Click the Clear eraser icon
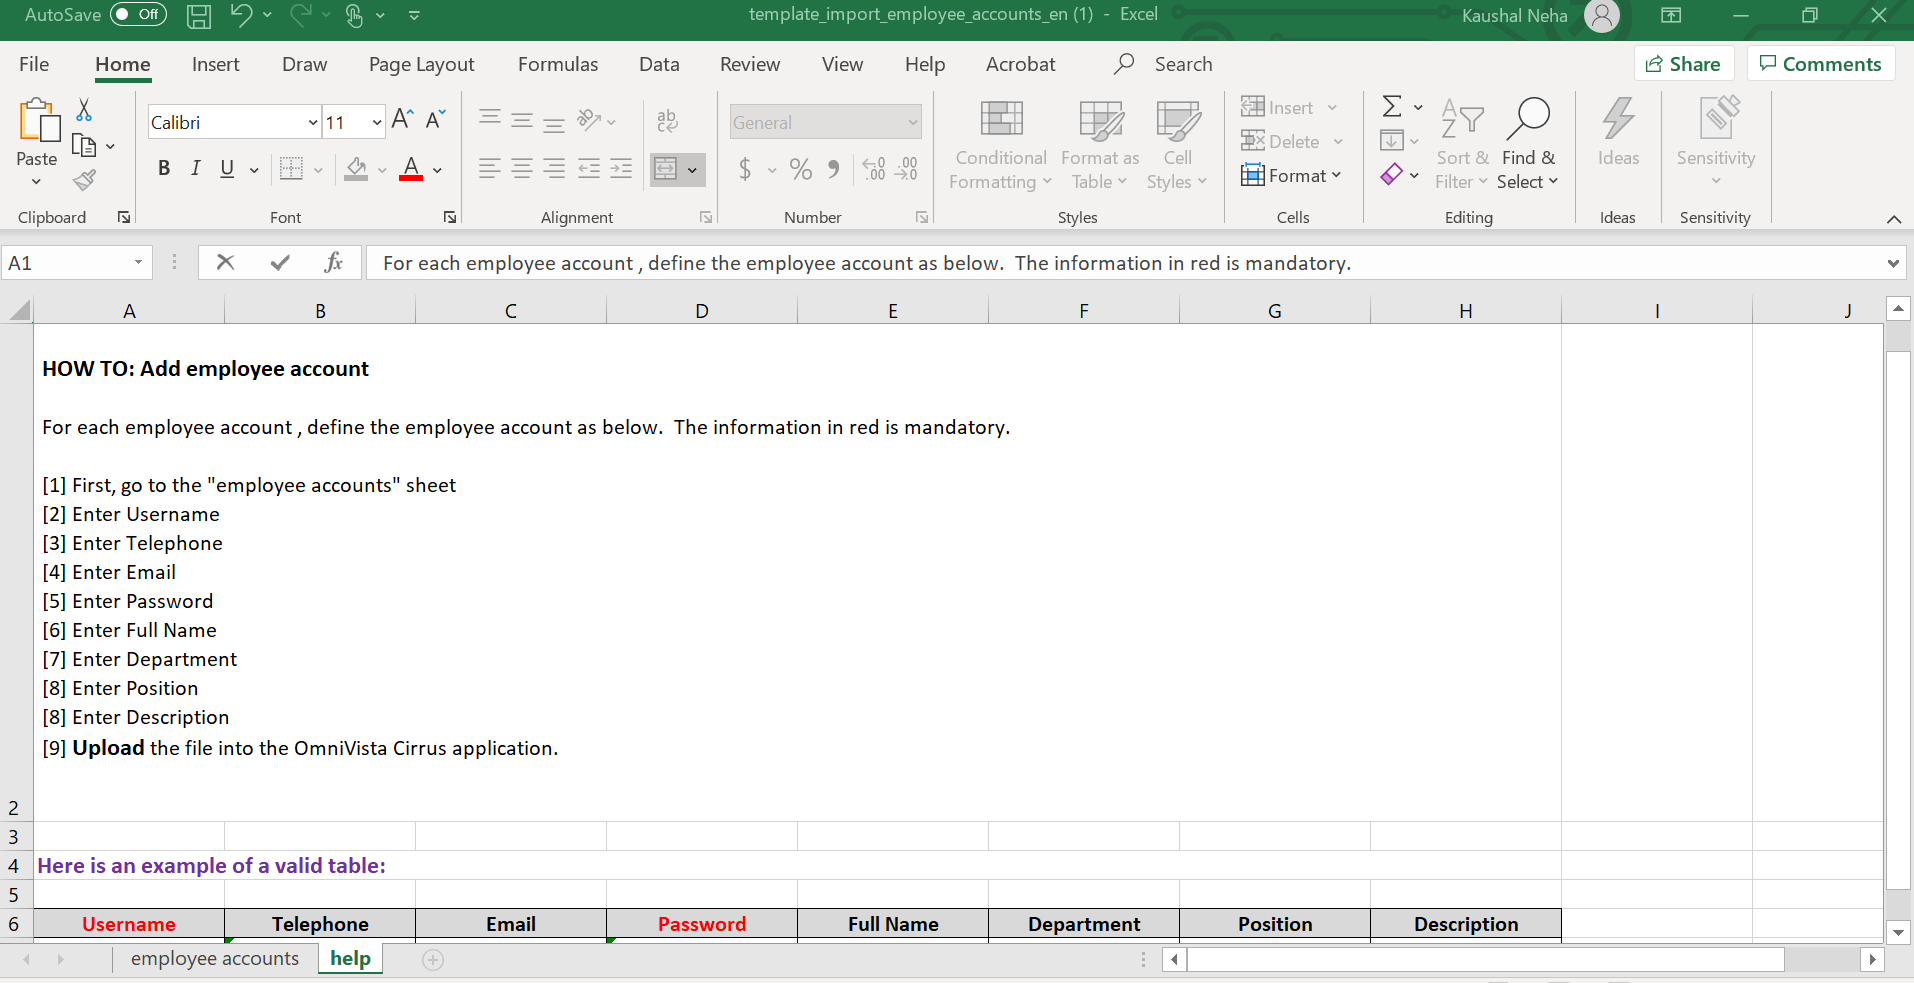 pyautogui.click(x=1391, y=175)
